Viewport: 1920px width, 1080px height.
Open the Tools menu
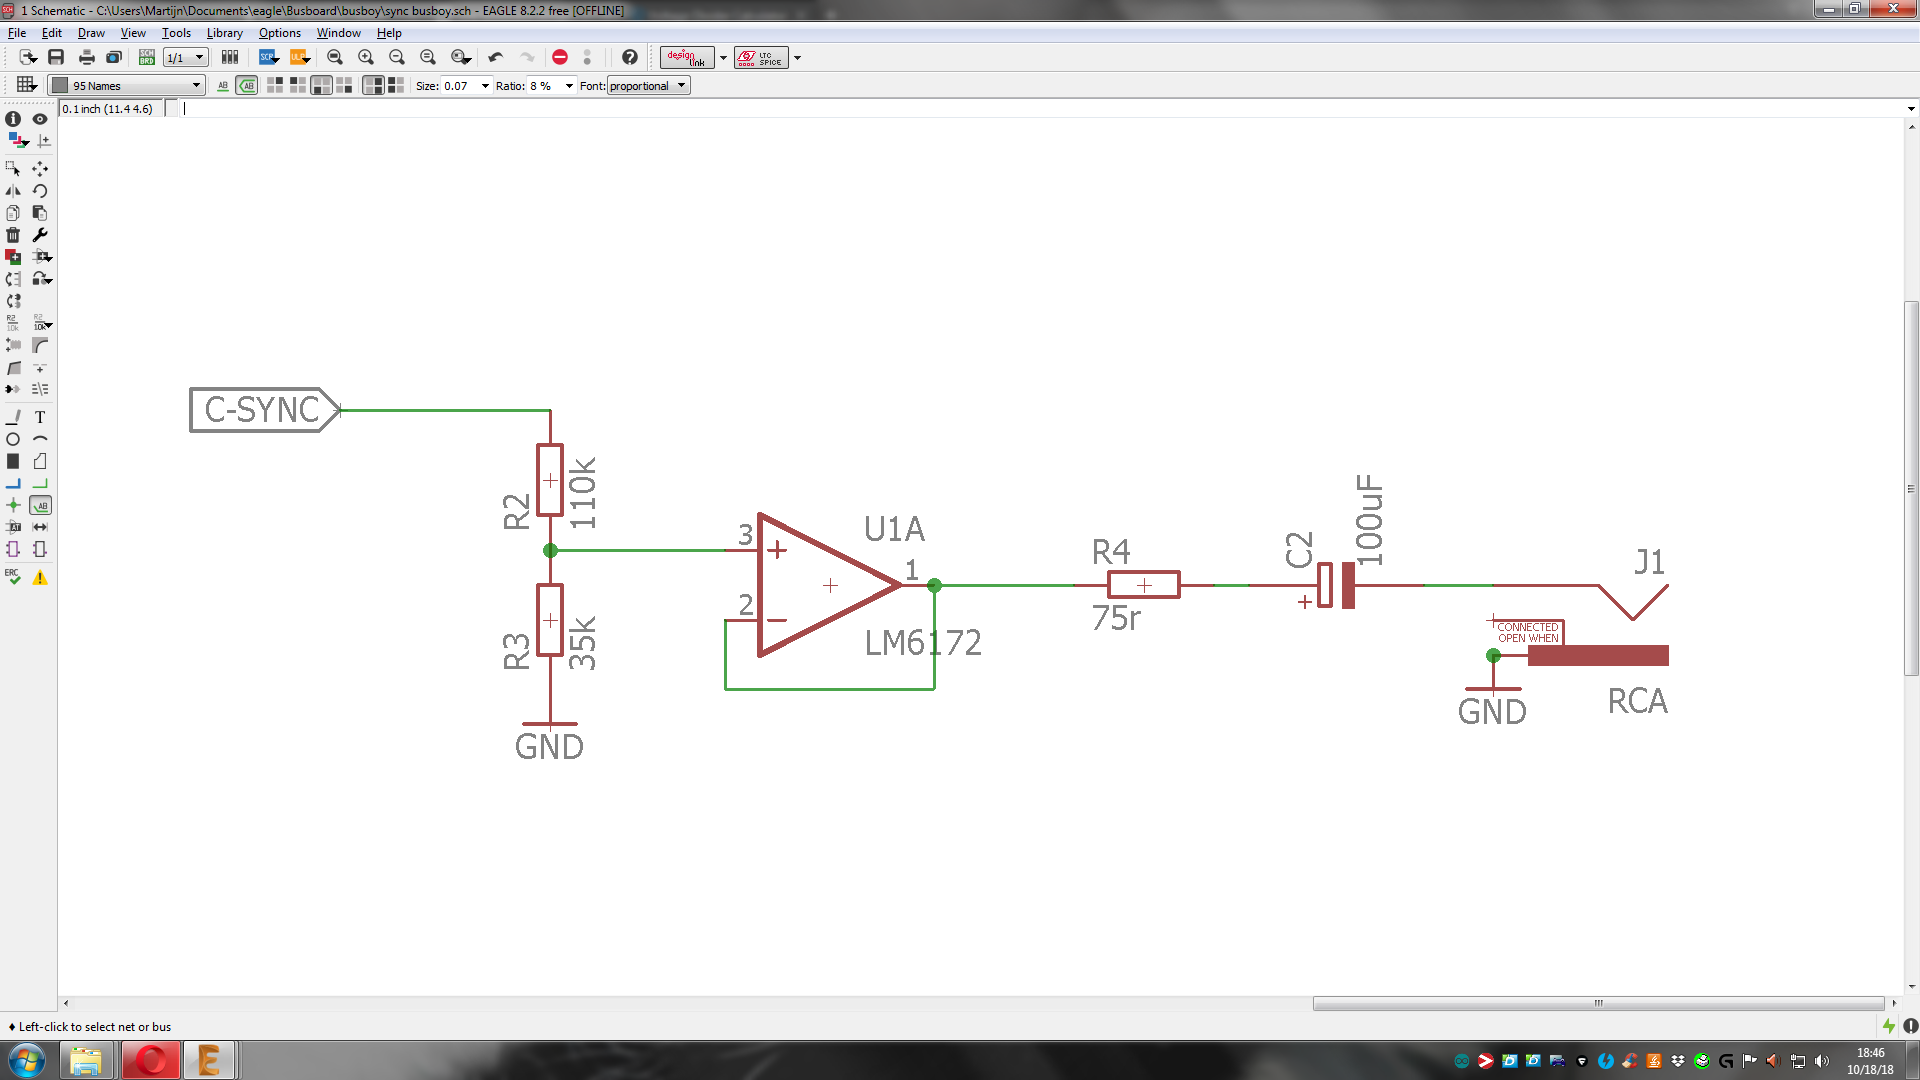coord(176,33)
